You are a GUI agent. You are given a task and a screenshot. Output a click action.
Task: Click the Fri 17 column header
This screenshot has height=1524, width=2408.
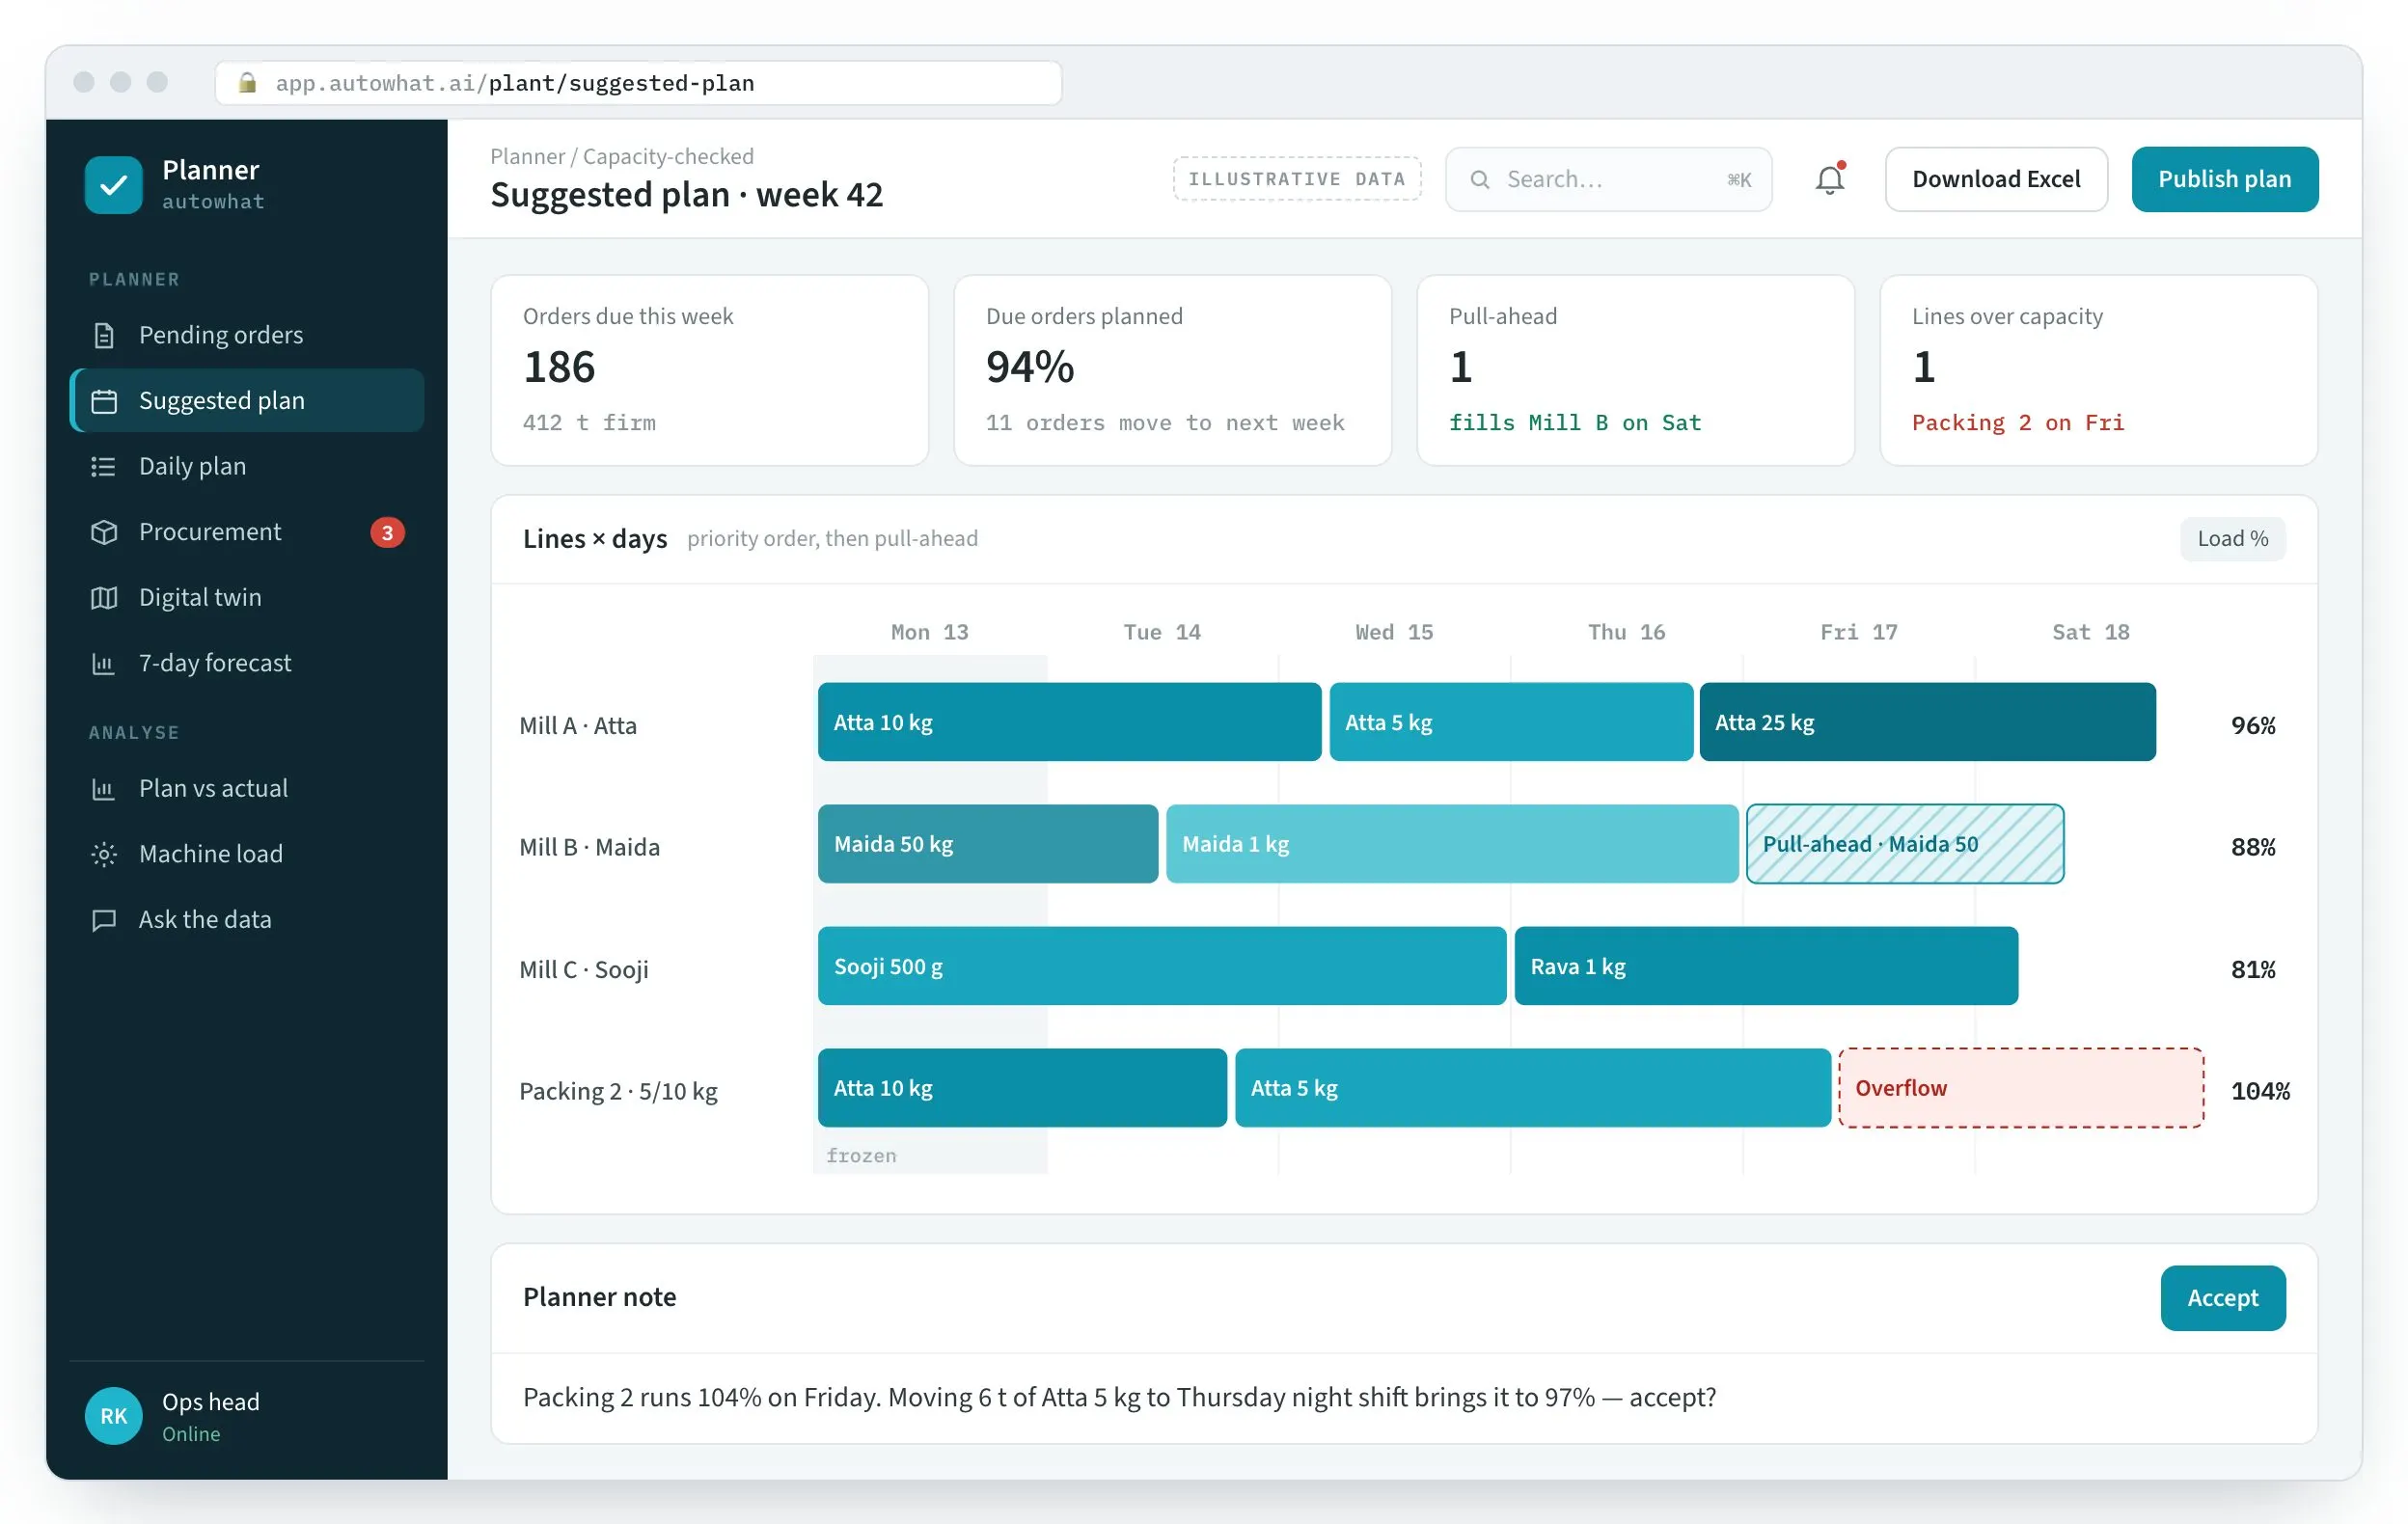[1857, 632]
